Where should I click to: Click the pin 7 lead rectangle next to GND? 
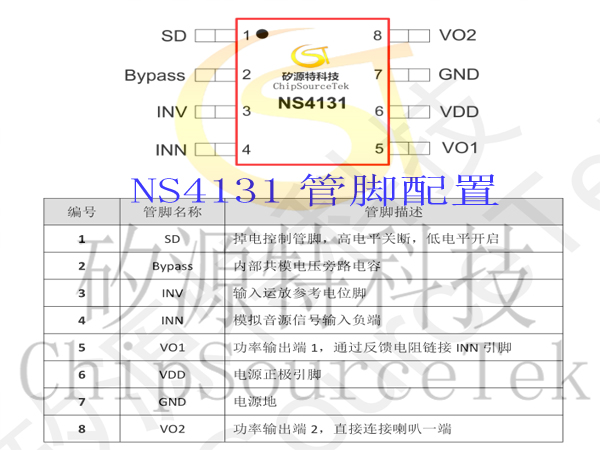[x=409, y=74]
